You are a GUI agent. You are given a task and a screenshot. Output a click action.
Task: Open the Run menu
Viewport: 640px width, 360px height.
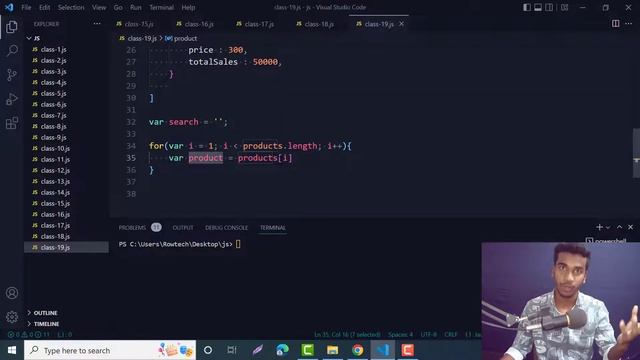coord(136,7)
